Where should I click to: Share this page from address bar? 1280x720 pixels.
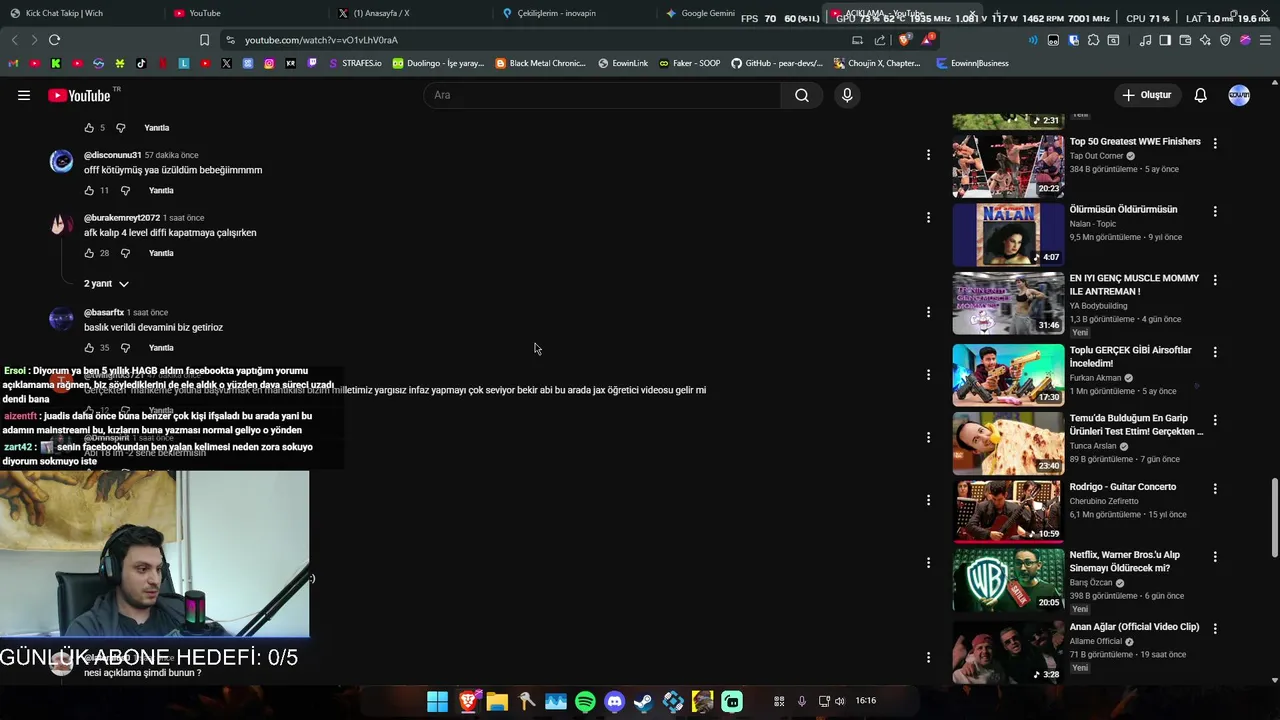coord(880,40)
